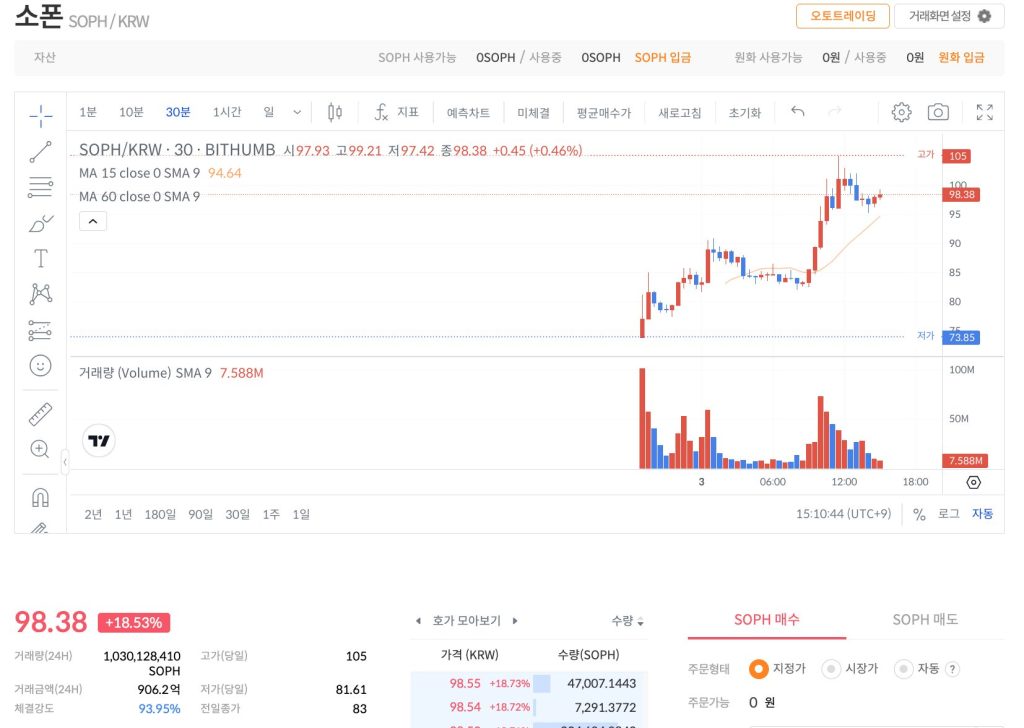Open the SOPH 매수 tab
The width and height of the screenshot is (1024, 728).
767,620
